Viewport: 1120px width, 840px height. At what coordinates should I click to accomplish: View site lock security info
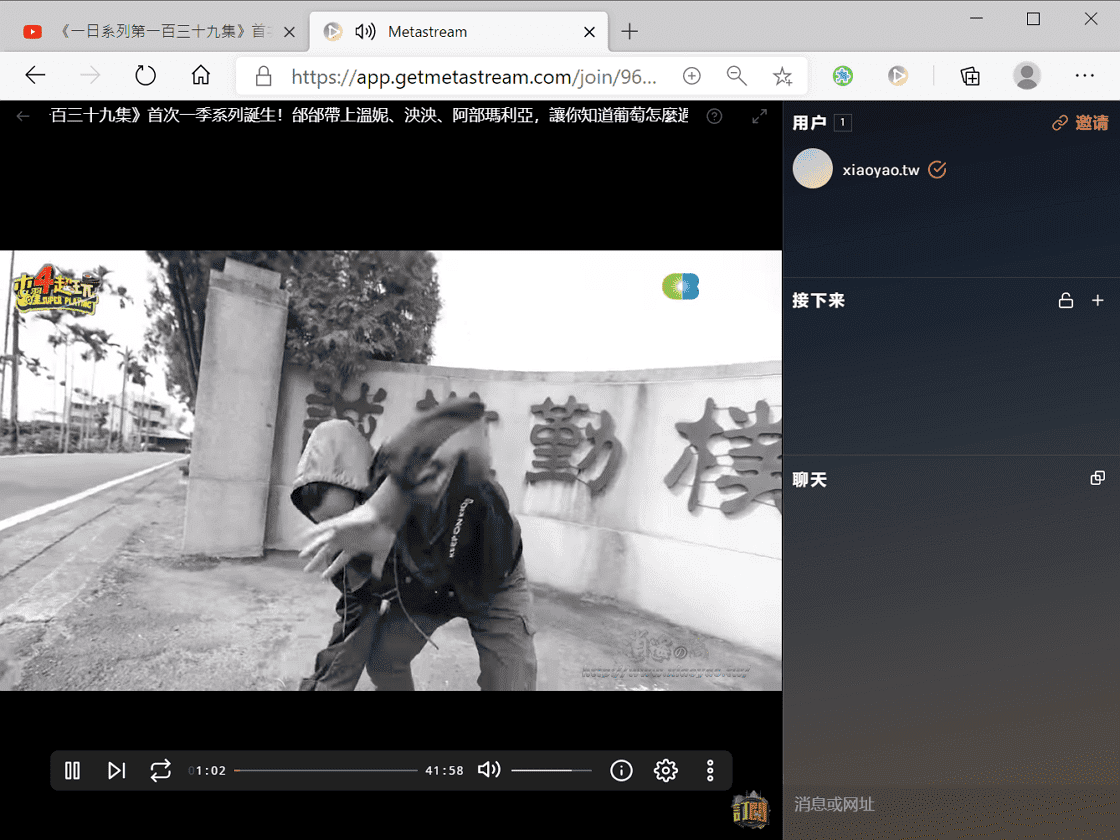click(x=263, y=76)
